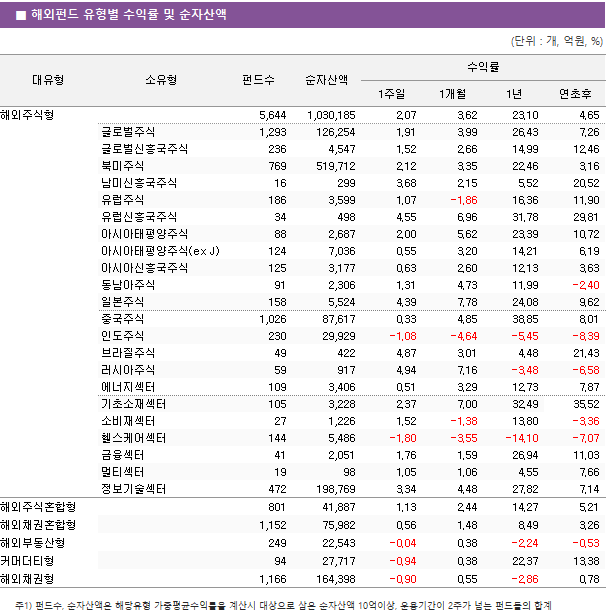Click the 아시아신흥국주식 row label
The height and width of the screenshot is (612, 610).
(144, 268)
